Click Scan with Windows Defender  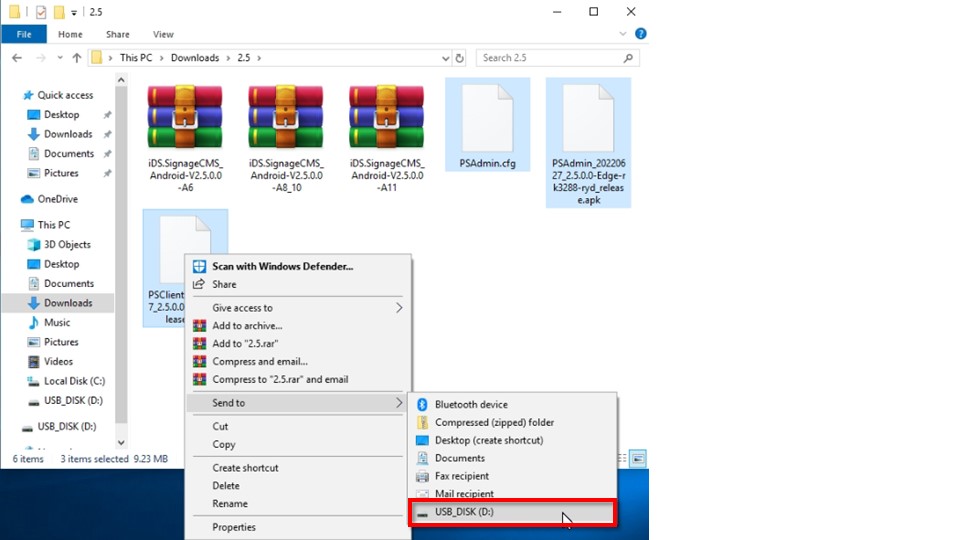pyautogui.click(x=282, y=266)
